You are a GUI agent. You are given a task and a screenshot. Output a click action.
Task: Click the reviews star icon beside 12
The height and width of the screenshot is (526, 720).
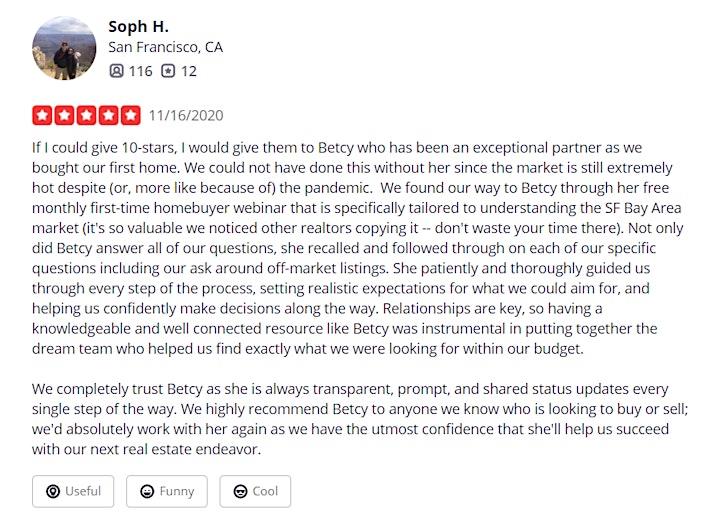168,71
